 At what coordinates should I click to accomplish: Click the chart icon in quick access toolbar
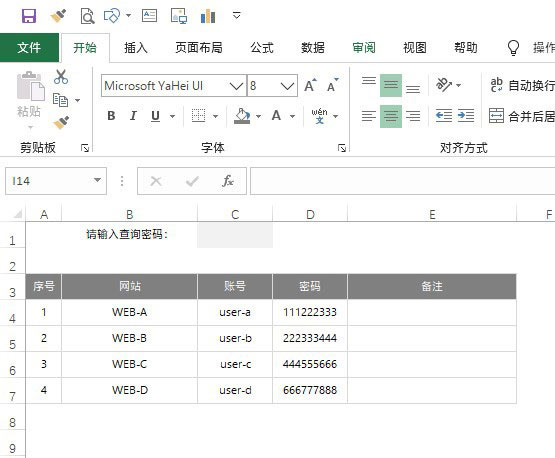coord(208,16)
